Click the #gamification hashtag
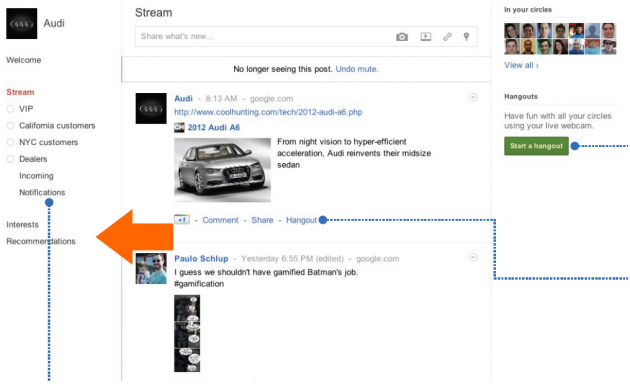The height and width of the screenshot is (387, 630). click(x=199, y=284)
